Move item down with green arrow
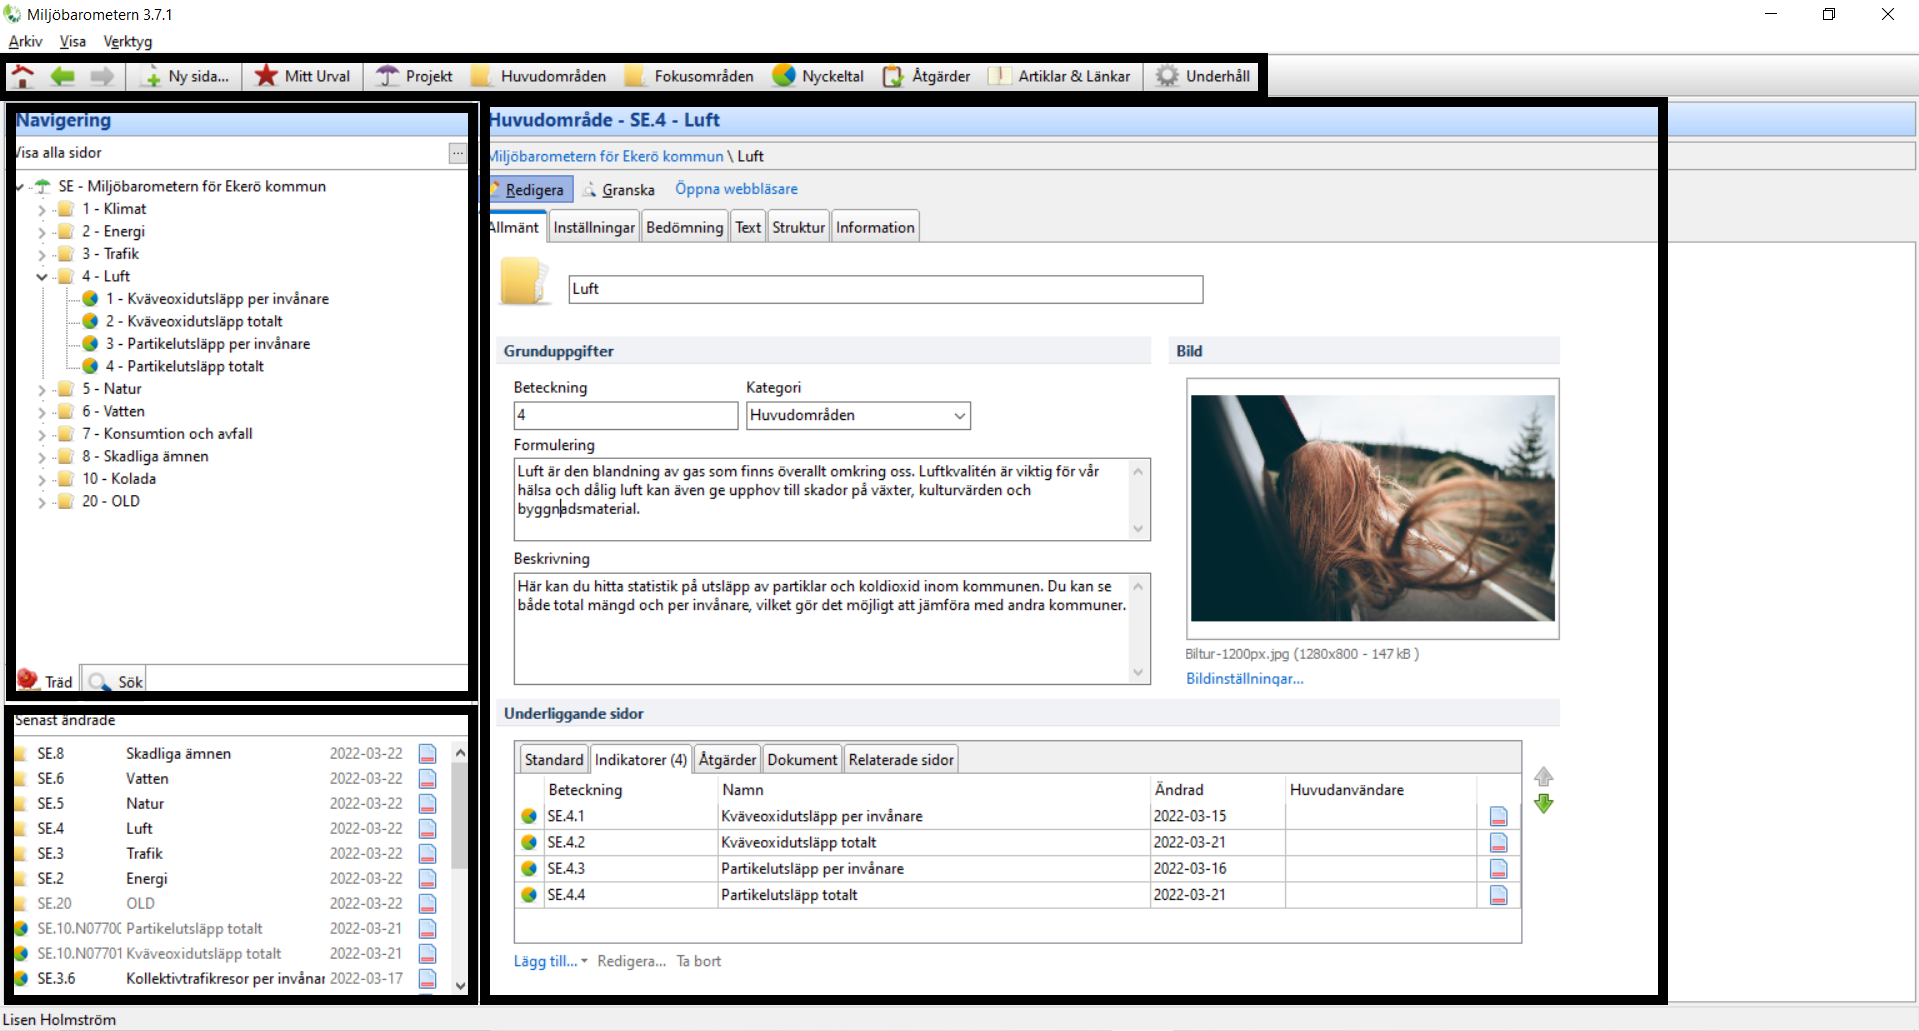The width and height of the screenshot is (1919, 1031). pos(1543,804)
